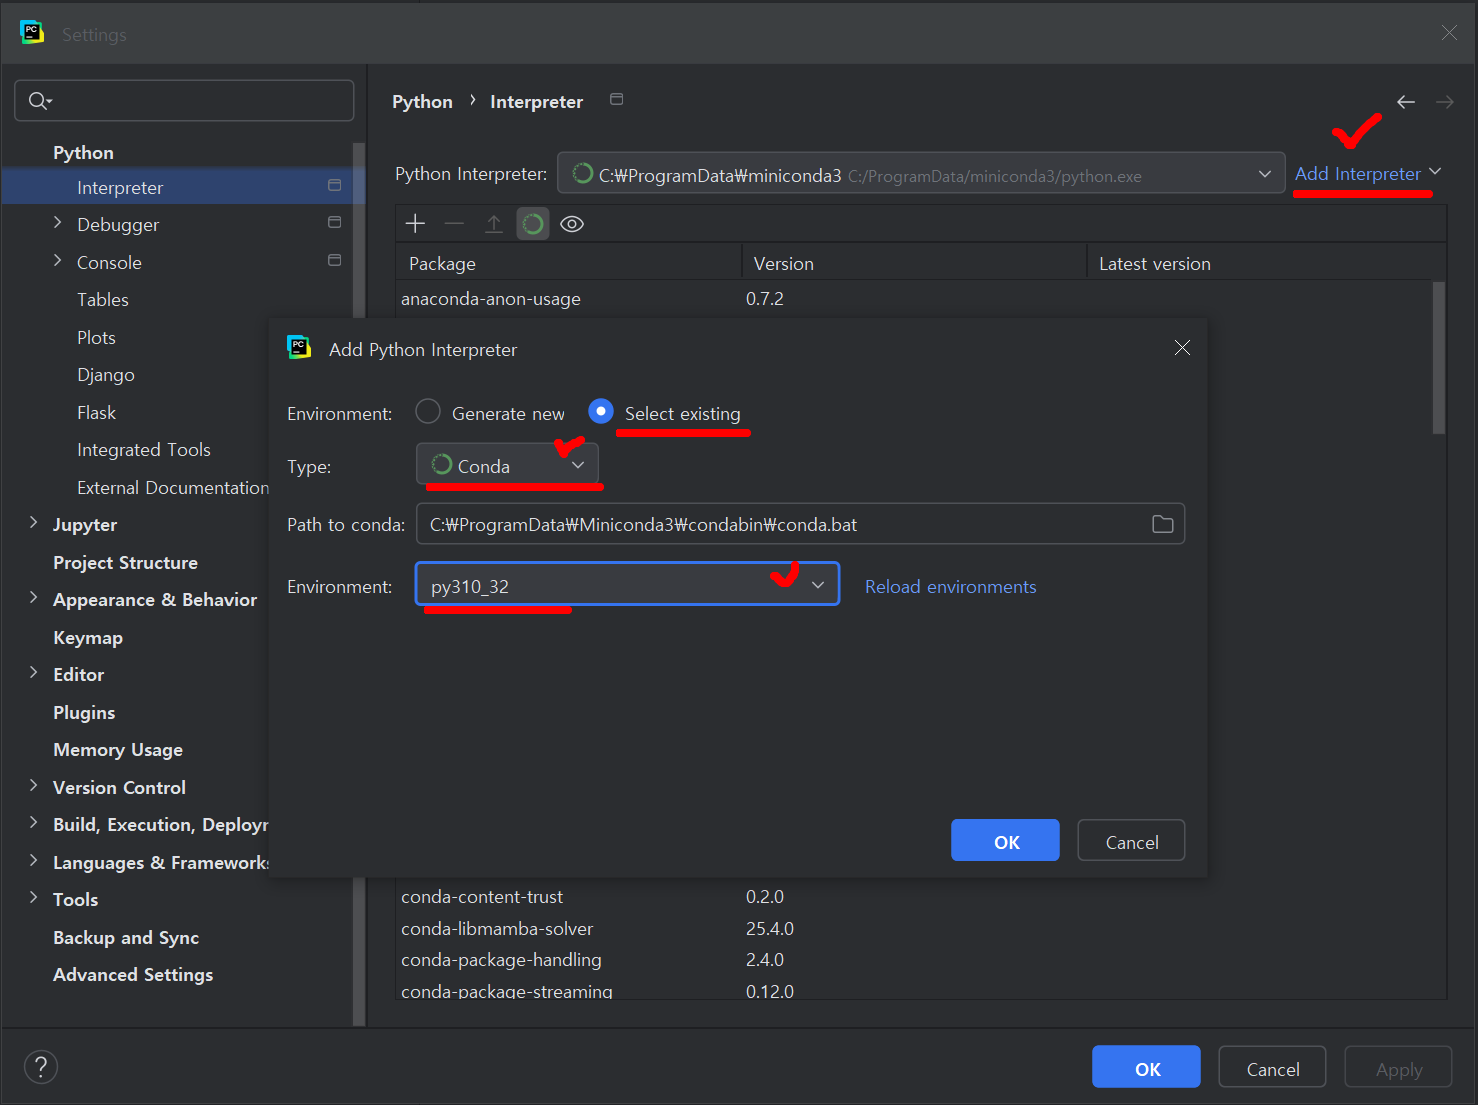The image size is (1478, 1105).
Task: Open the Project Structure settings page
Action: [x=125, y=562]
